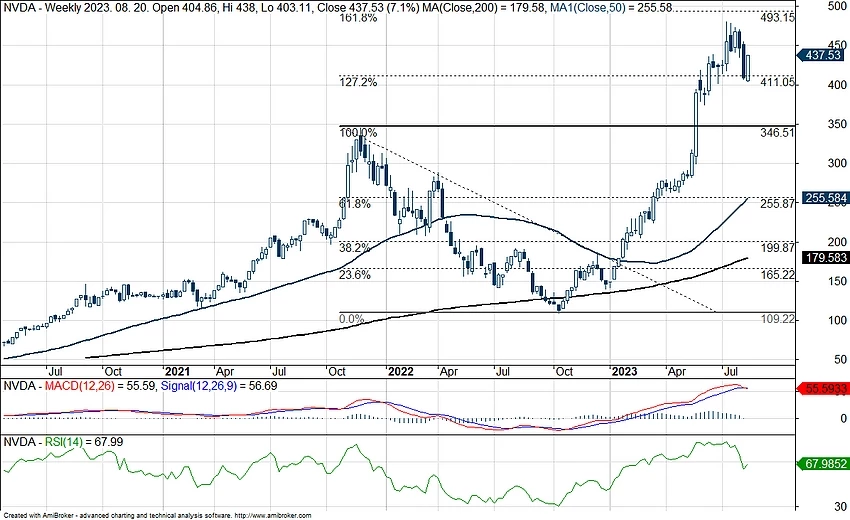This screenshot has width=850, height=520.
Task: Click the 255.87 price level value
Action: [x=778, y=204]
